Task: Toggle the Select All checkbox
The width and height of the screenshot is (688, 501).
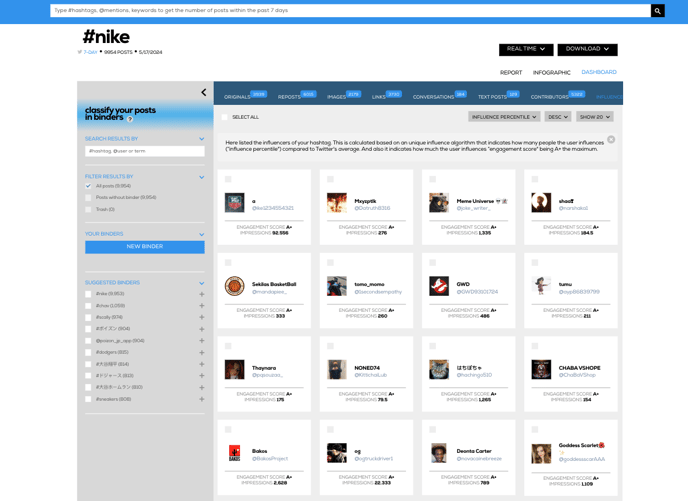Action: [225, 117]
